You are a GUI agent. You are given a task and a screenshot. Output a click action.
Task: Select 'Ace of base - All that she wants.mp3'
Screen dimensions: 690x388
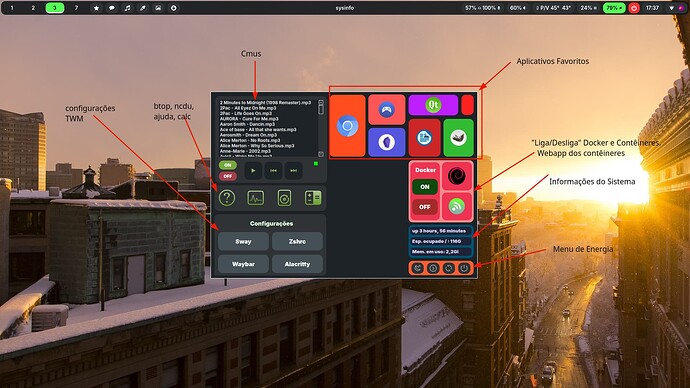point(258,129)
